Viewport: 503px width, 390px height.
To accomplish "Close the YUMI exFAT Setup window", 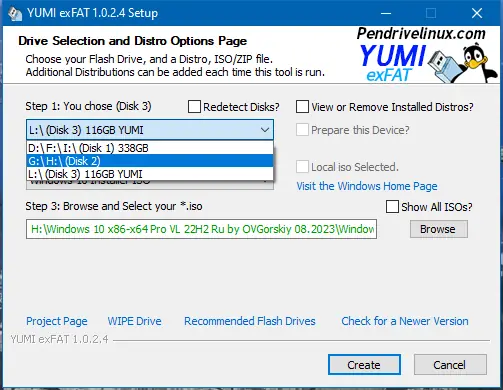I will (477, 13).
